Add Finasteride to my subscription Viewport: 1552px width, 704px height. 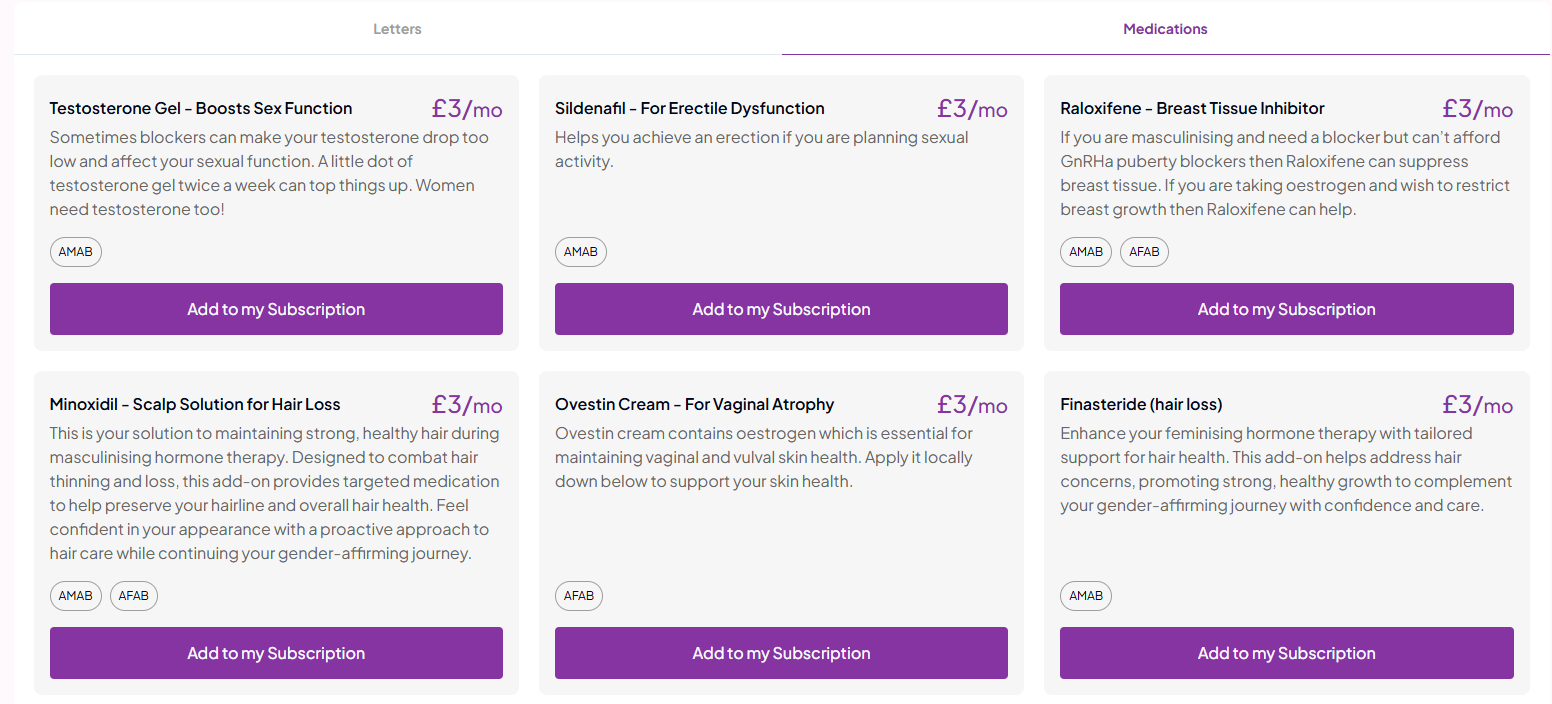pyautogui.click(x=1286, y=653)
